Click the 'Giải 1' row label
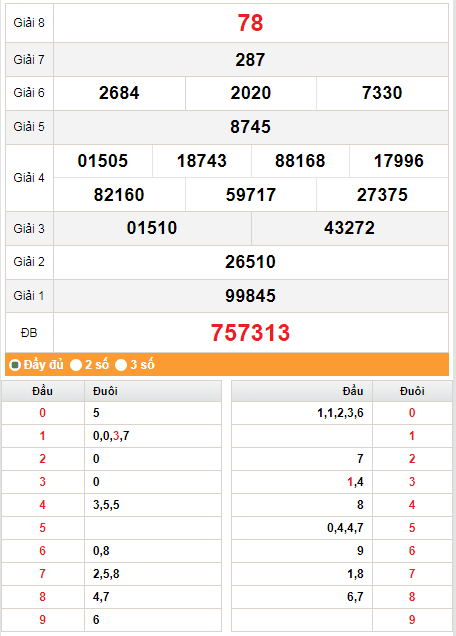The width and height of the screenshot is (456, 636). (29, 296)
